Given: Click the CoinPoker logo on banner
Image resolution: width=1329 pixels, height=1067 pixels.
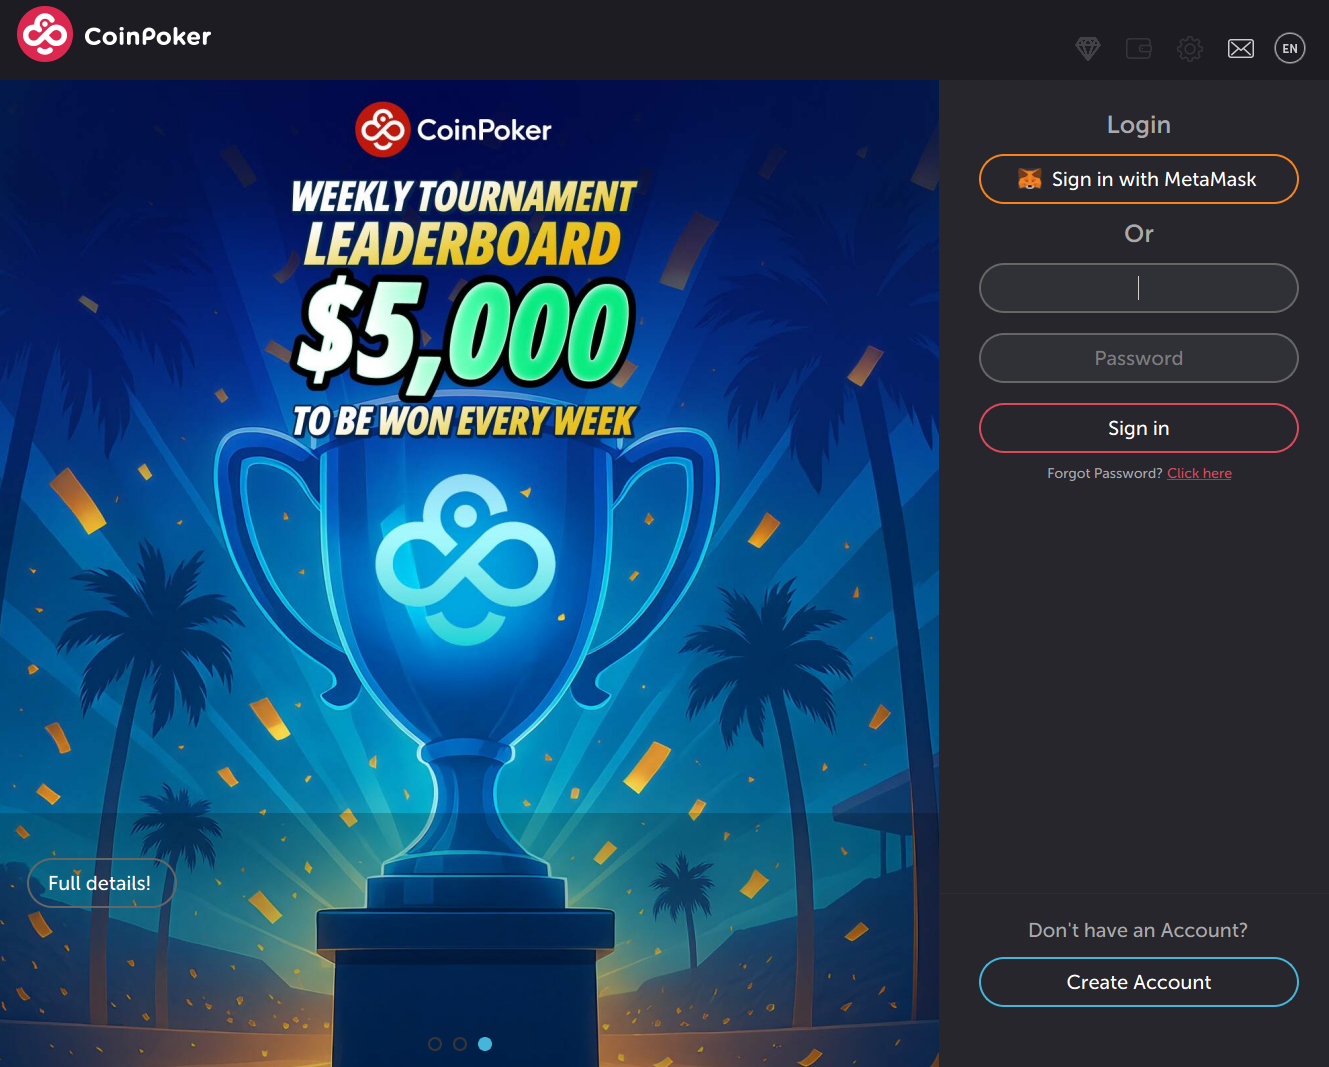Looking at the screenshot, I should pos(453,129).
